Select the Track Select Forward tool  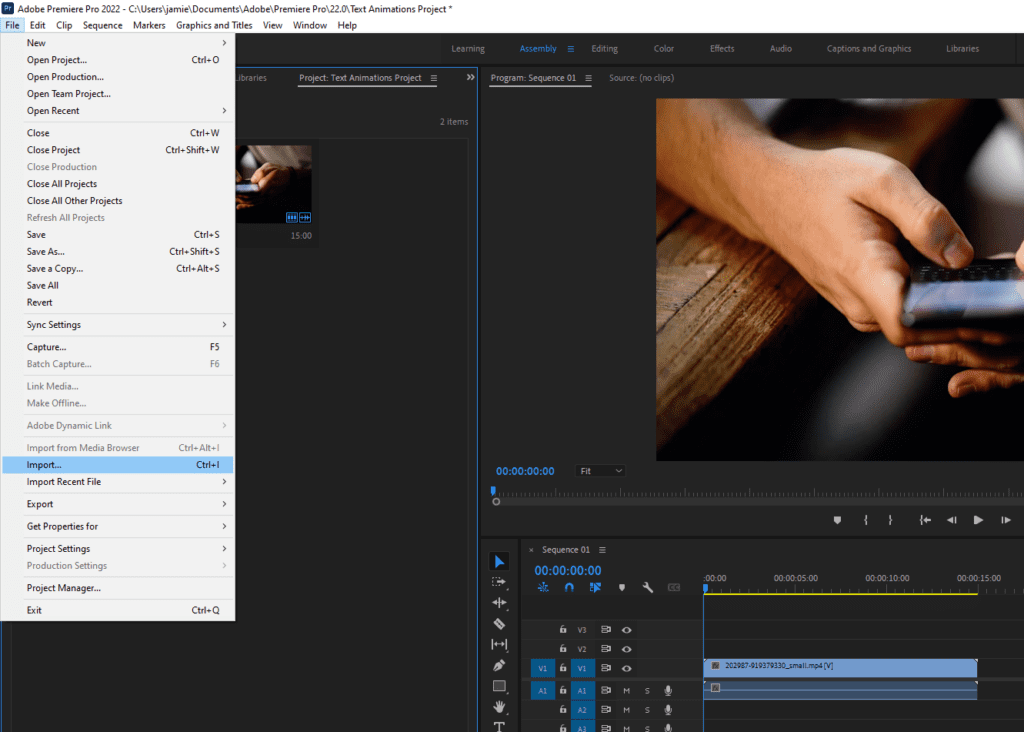coord(499,582)
